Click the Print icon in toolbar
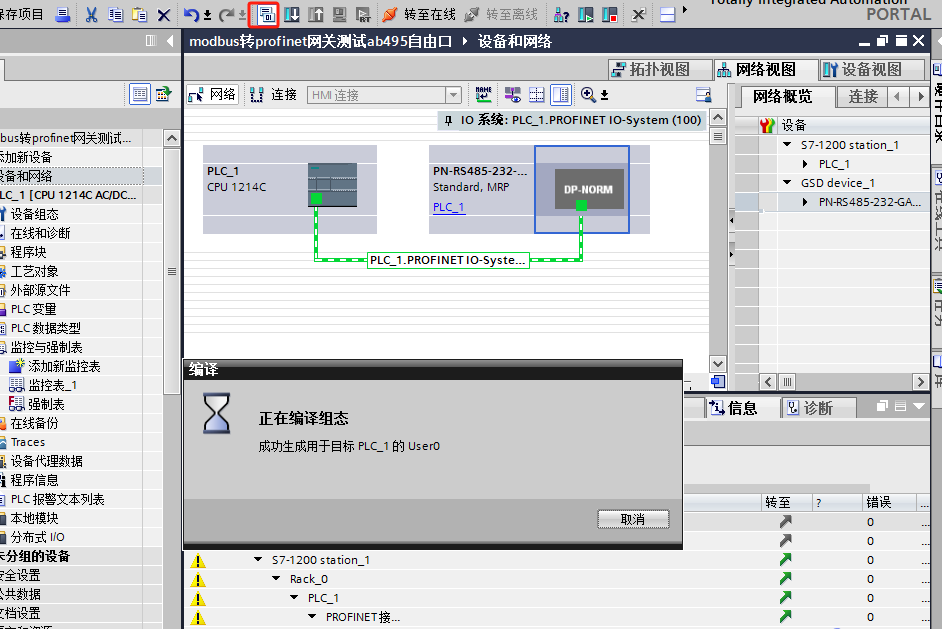The height and width of the screenshot is (629, 942). tap(62, 14)
